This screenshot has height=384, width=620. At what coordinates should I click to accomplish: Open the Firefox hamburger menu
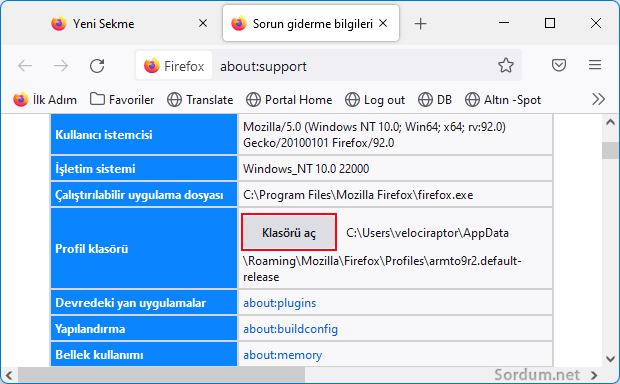tap(595, 65)
